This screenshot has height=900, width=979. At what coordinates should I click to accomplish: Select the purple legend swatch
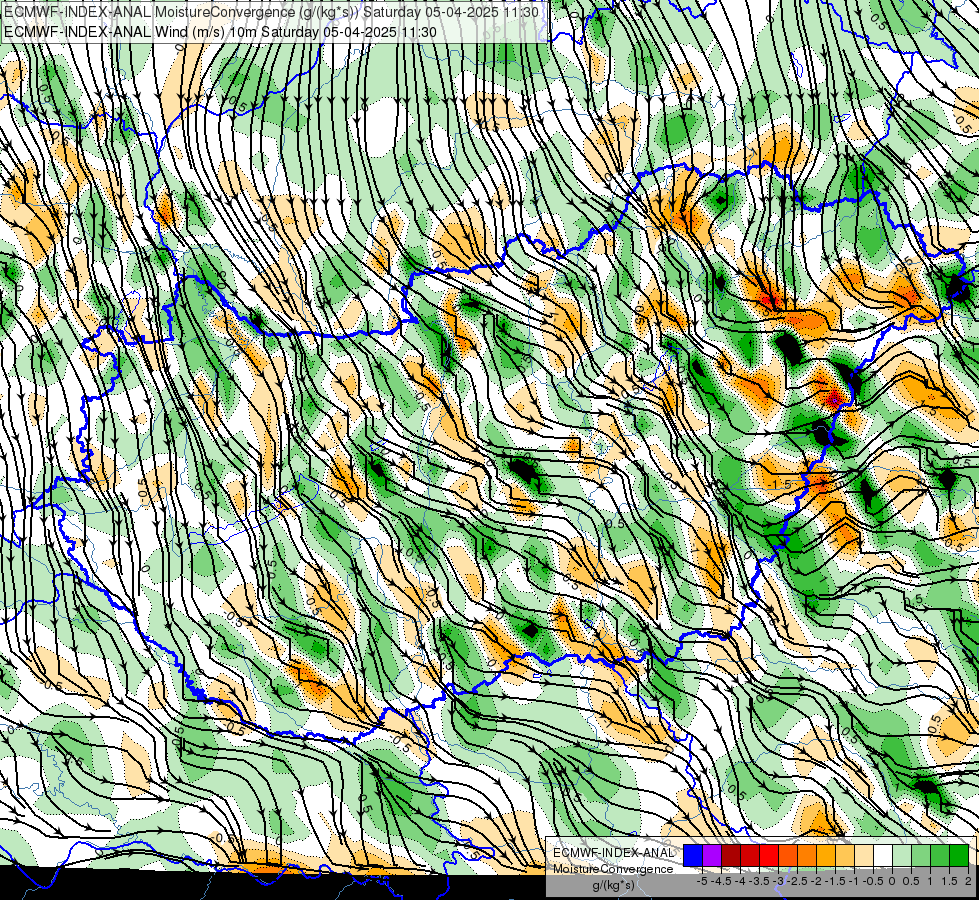[712, 855]
